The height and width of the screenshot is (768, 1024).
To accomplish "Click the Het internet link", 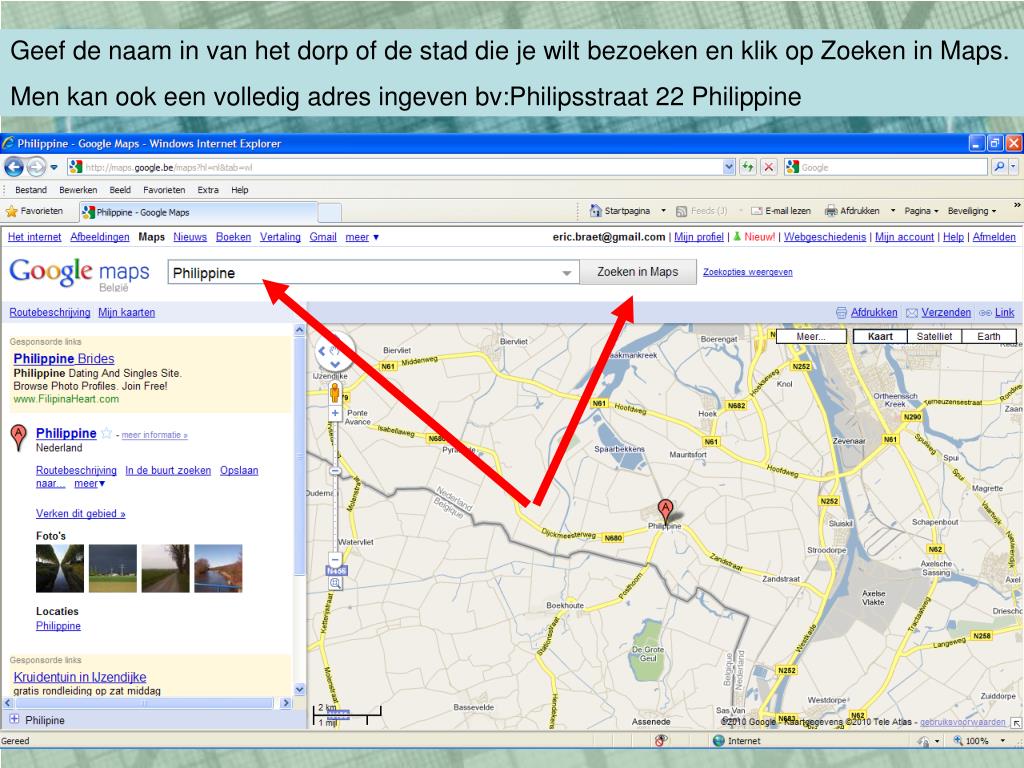I will point(35,237).
